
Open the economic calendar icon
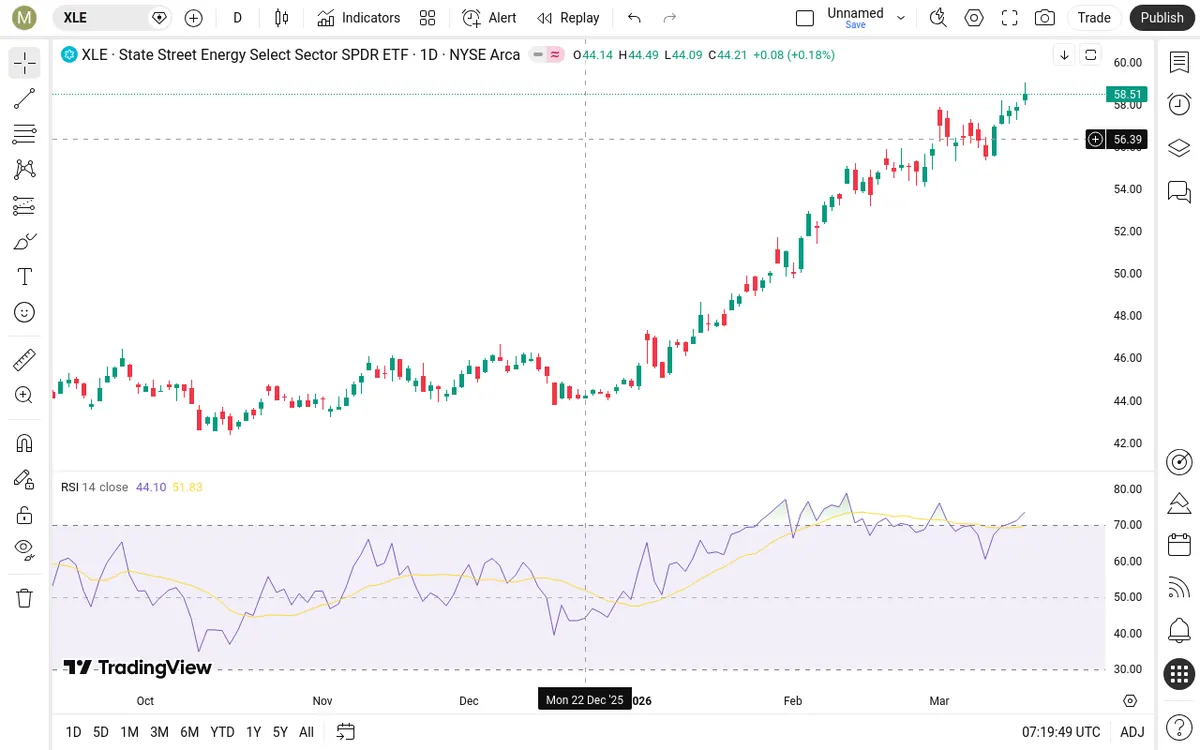pyautogui.click(x=1179, y=546)
